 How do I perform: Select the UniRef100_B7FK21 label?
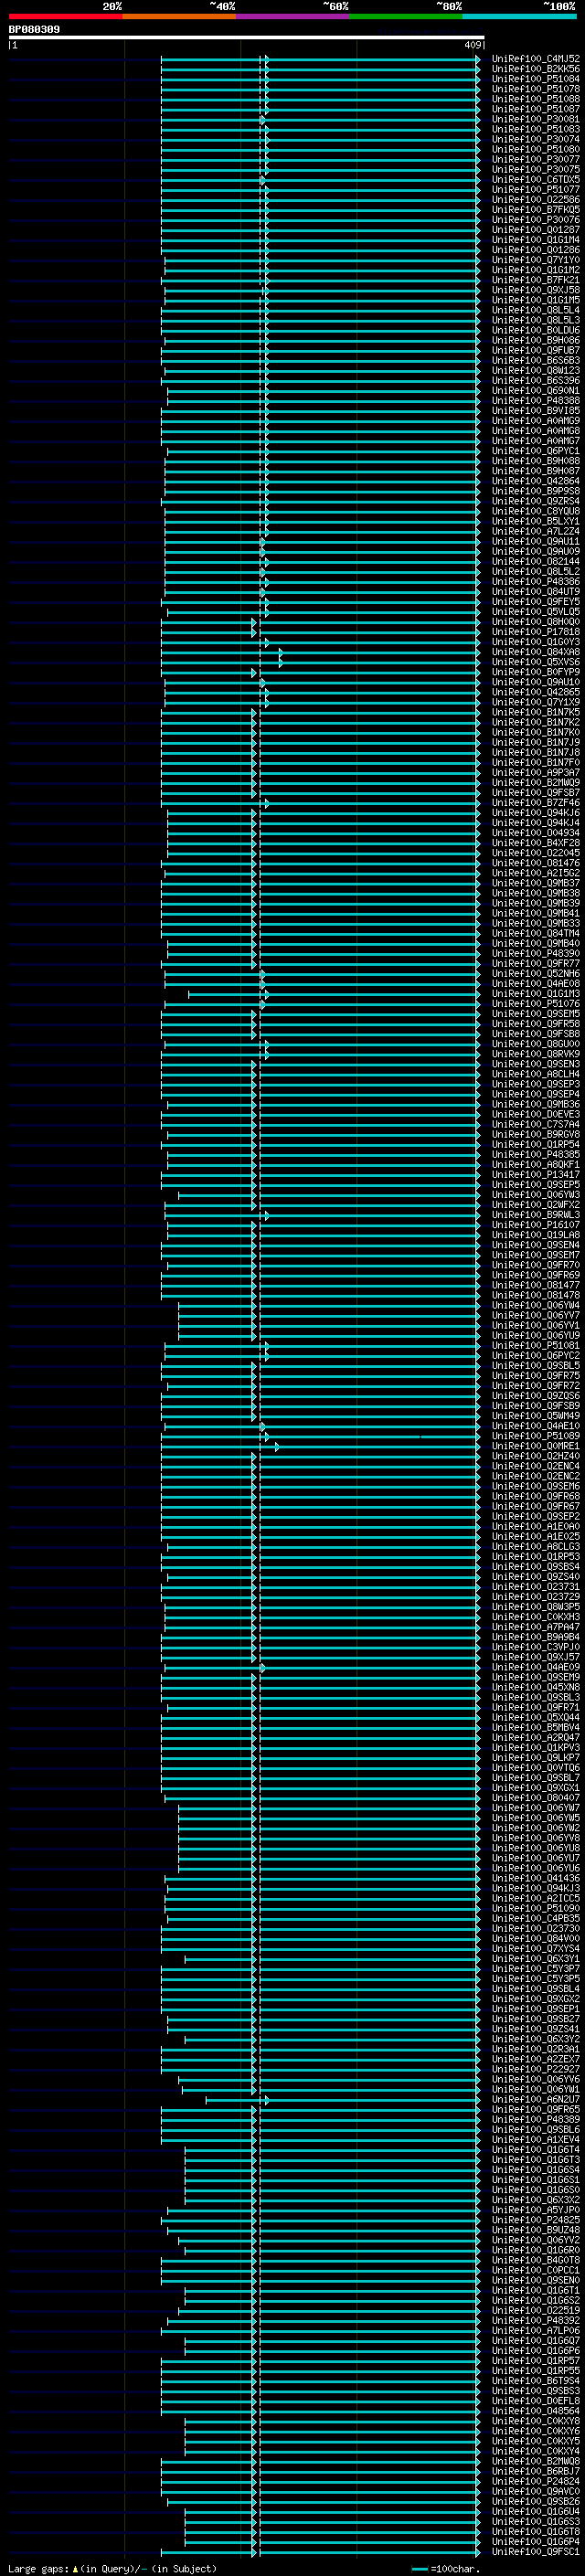pos(536,280)
